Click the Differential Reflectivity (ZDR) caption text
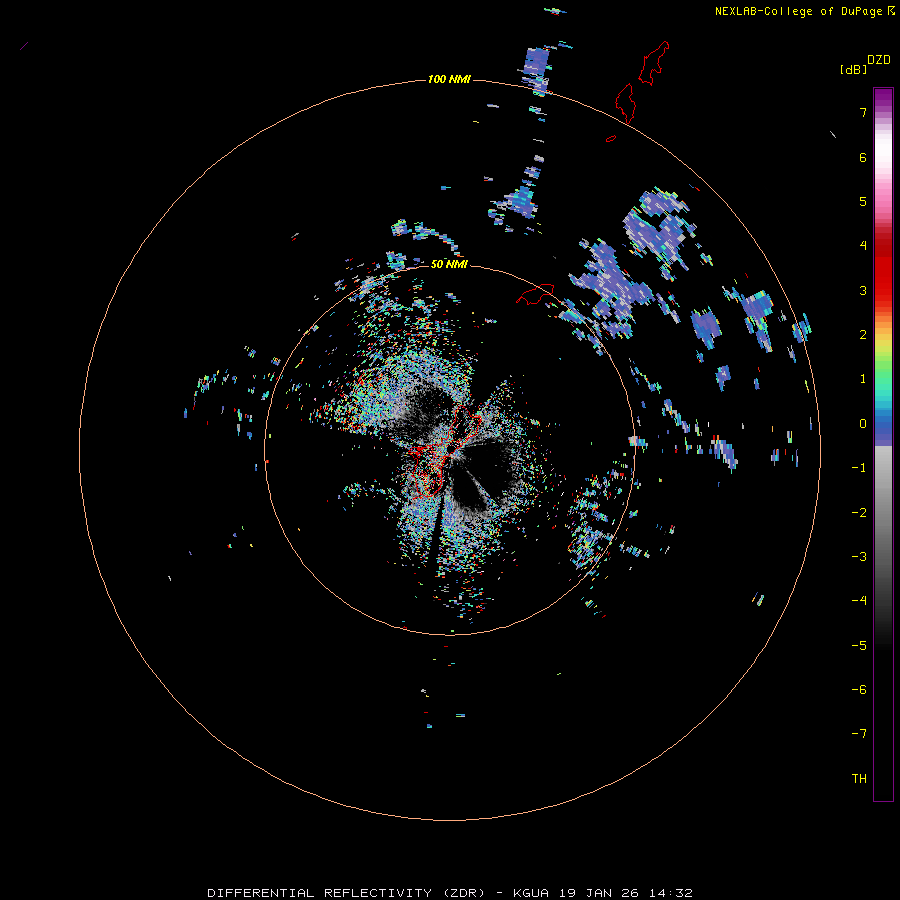This screenshot has height=900, width=900. click(346, 893)
